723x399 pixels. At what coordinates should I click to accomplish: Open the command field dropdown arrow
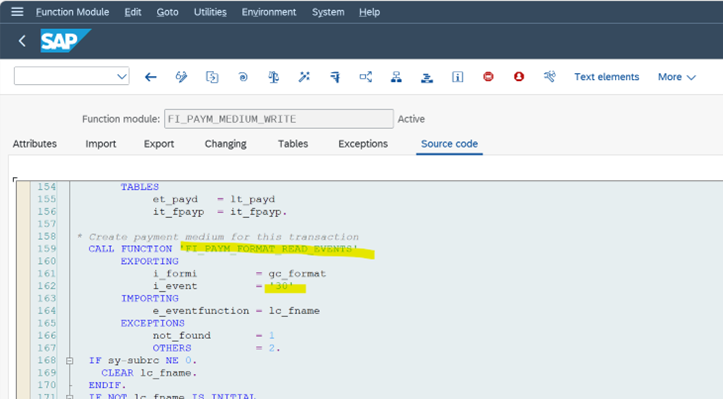click(x=122, y=77)
